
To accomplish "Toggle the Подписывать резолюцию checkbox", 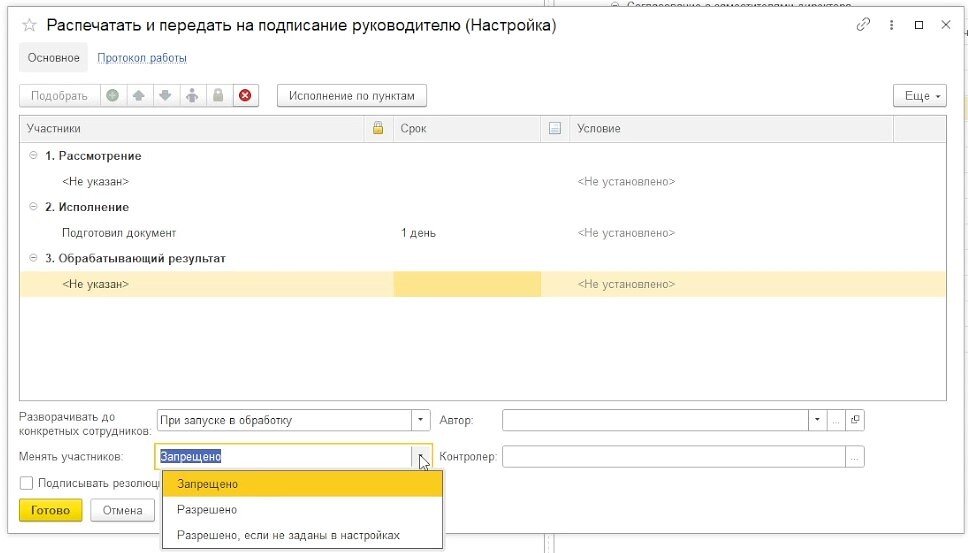I will coord(26,483).
